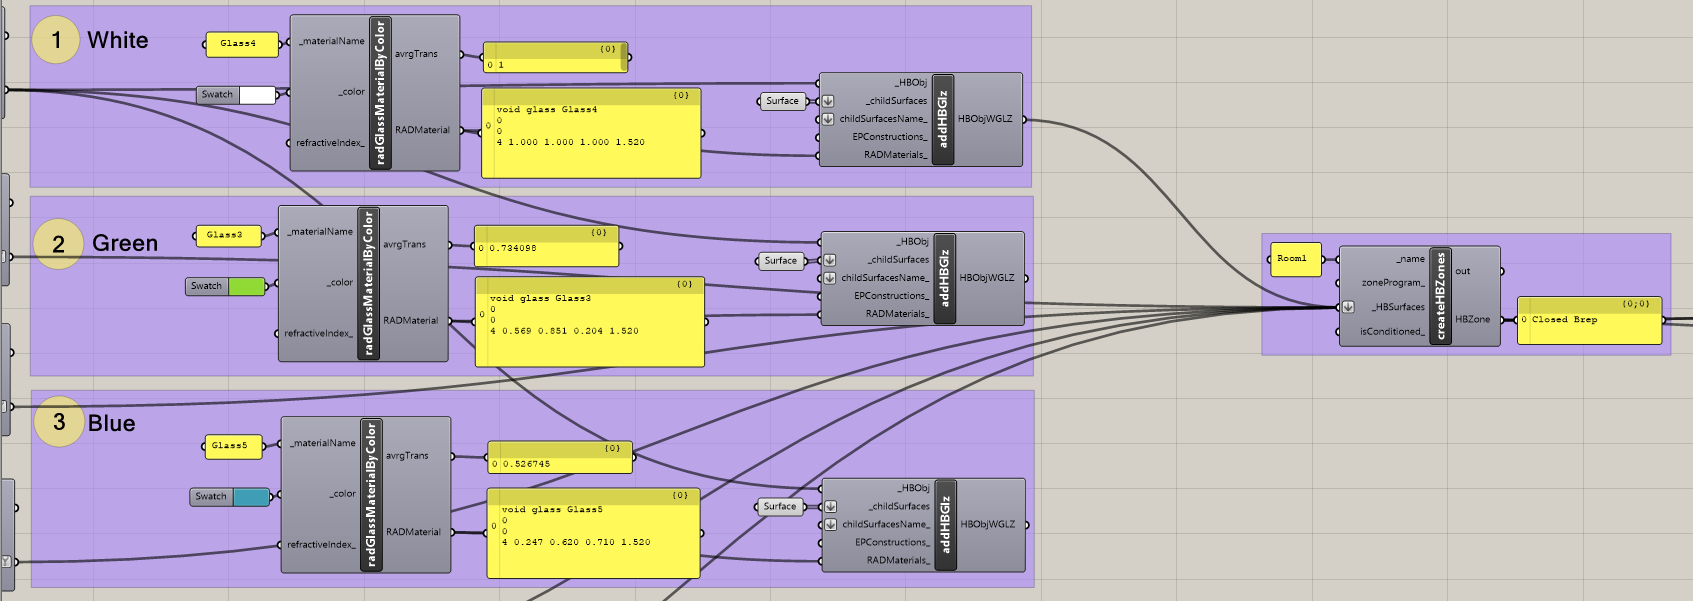Select the Glass5 name panel
This screenshot has height=601, width=1693.
(233, 446)
